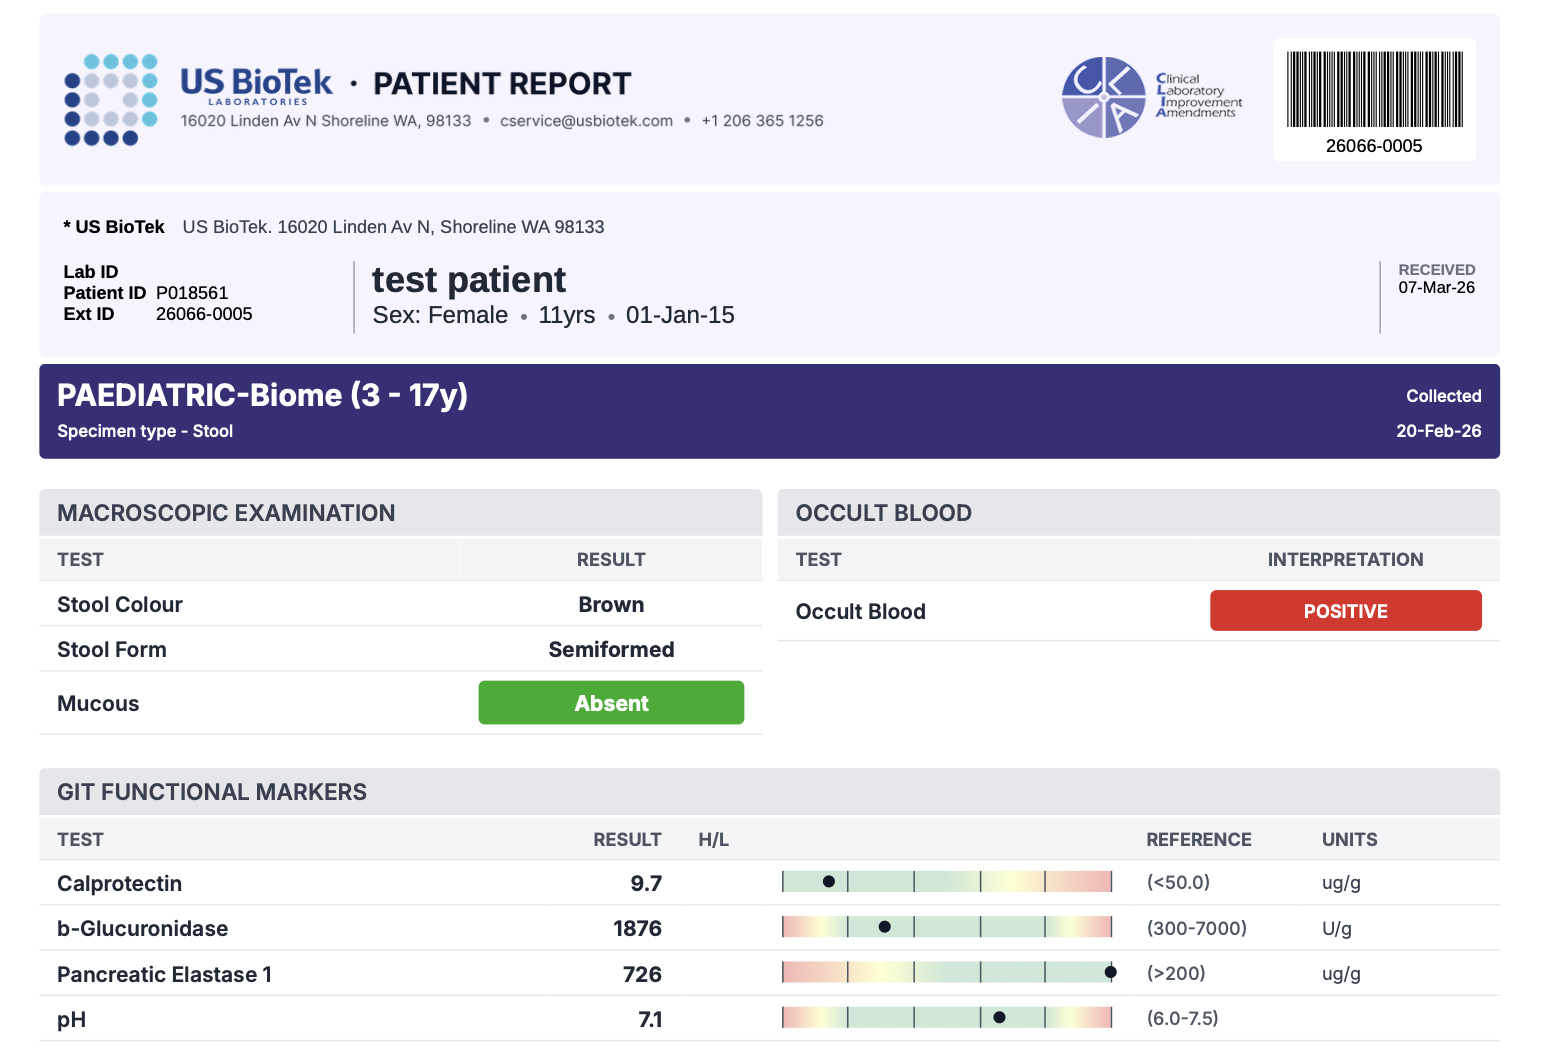Click the Calprotectin result value 9.7
The image size is (1544, 1050).
646,883
